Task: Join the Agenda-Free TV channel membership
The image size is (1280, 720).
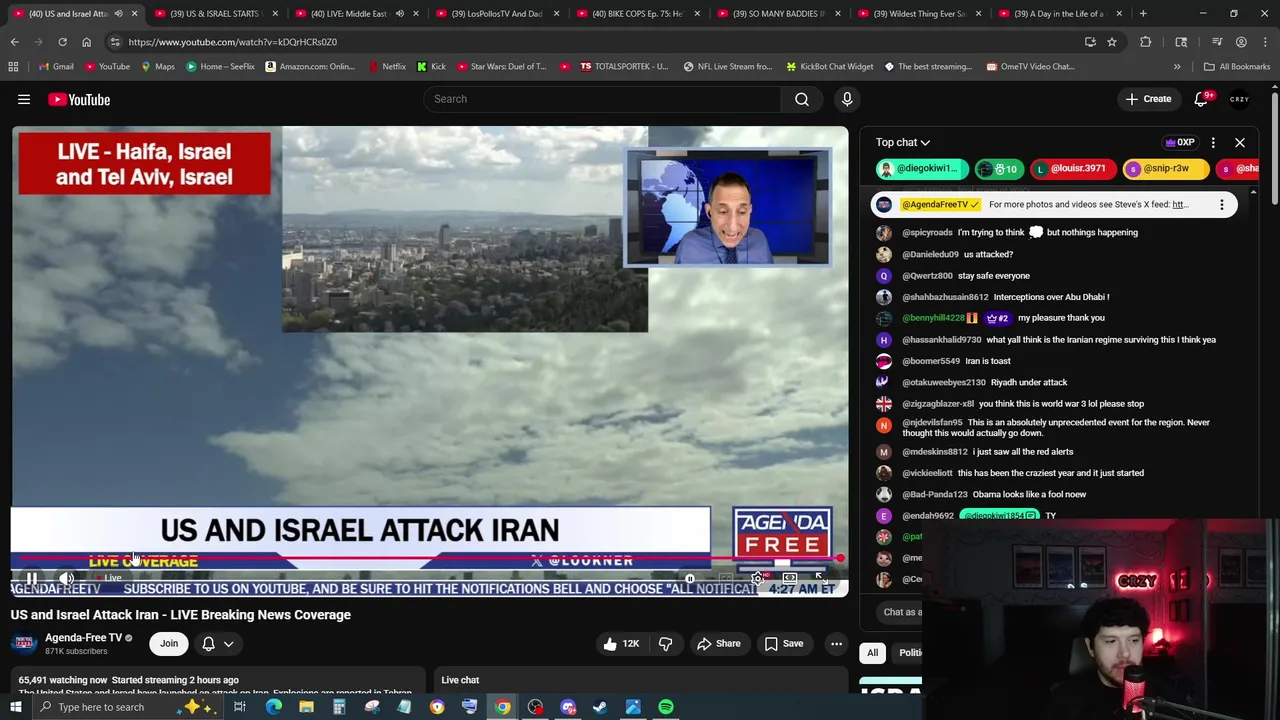Action: (x=169, y=644)
